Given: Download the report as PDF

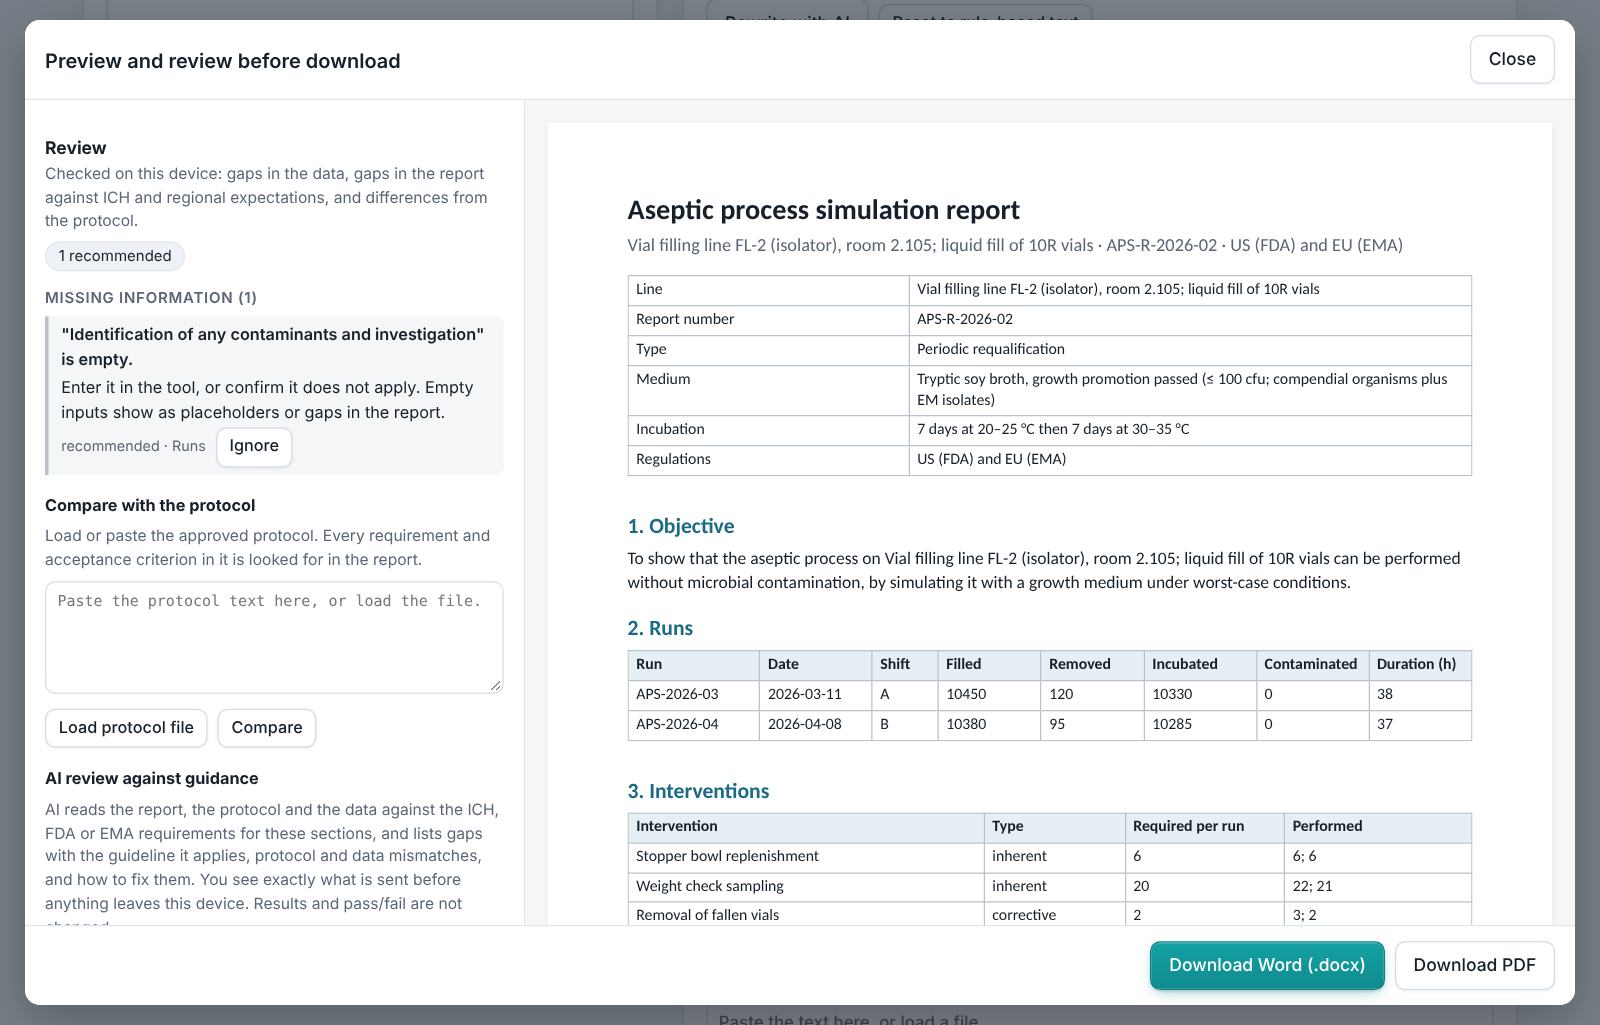Looking at the screenshot, I should point(1474,965).
